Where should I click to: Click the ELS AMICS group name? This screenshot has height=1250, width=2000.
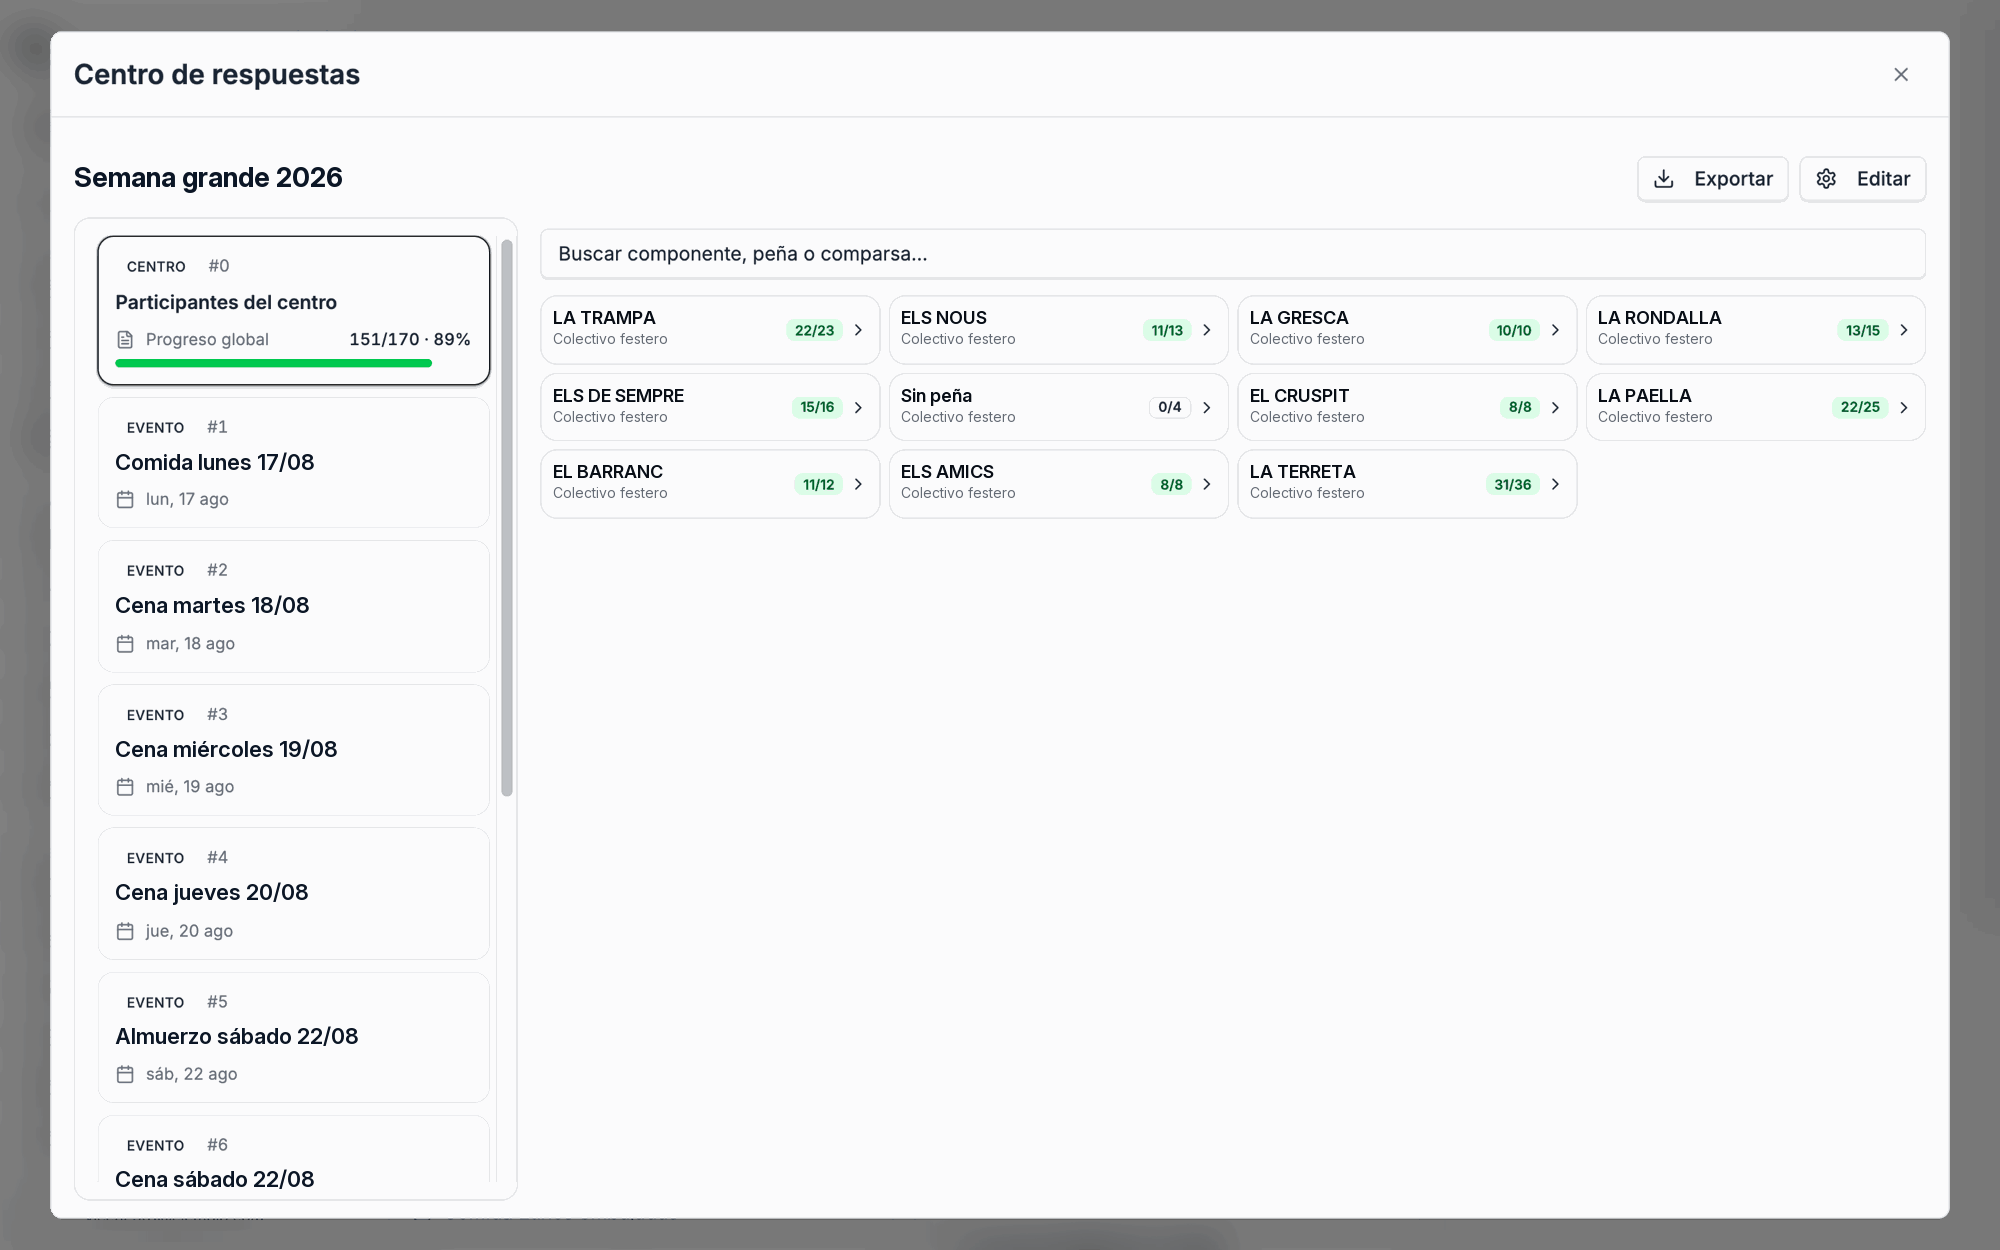click(947, 472)
